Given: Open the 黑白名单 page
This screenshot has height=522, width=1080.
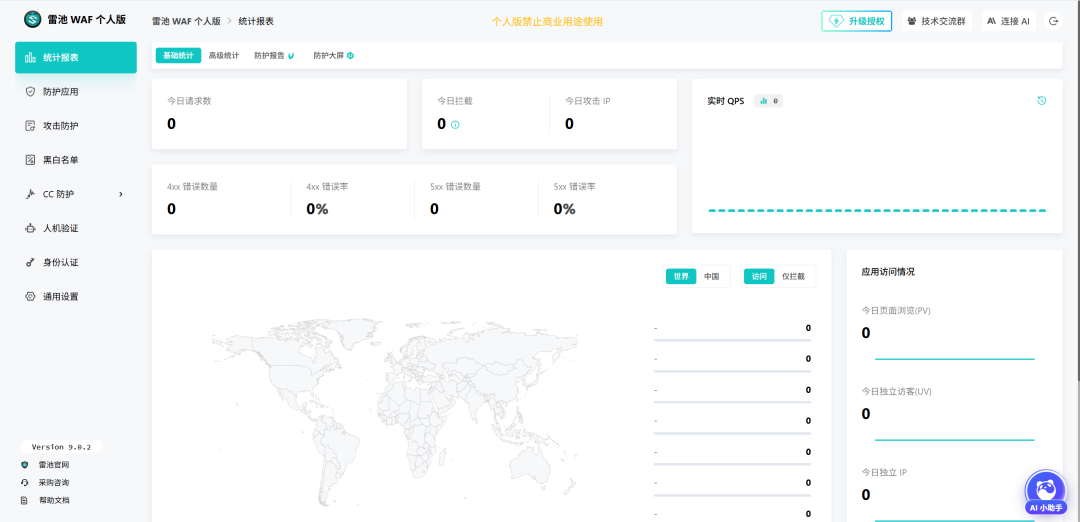Looking at the screenshot, I should (x=76, y=160).
